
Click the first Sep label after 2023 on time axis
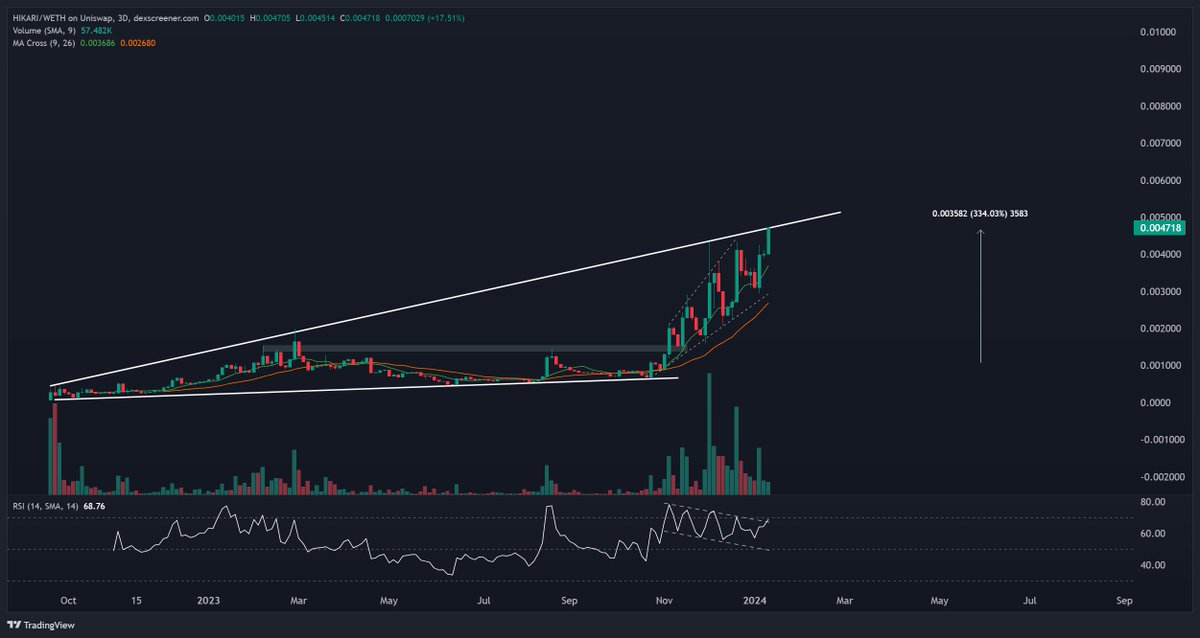pyautogui.click(x=569, y=602)
